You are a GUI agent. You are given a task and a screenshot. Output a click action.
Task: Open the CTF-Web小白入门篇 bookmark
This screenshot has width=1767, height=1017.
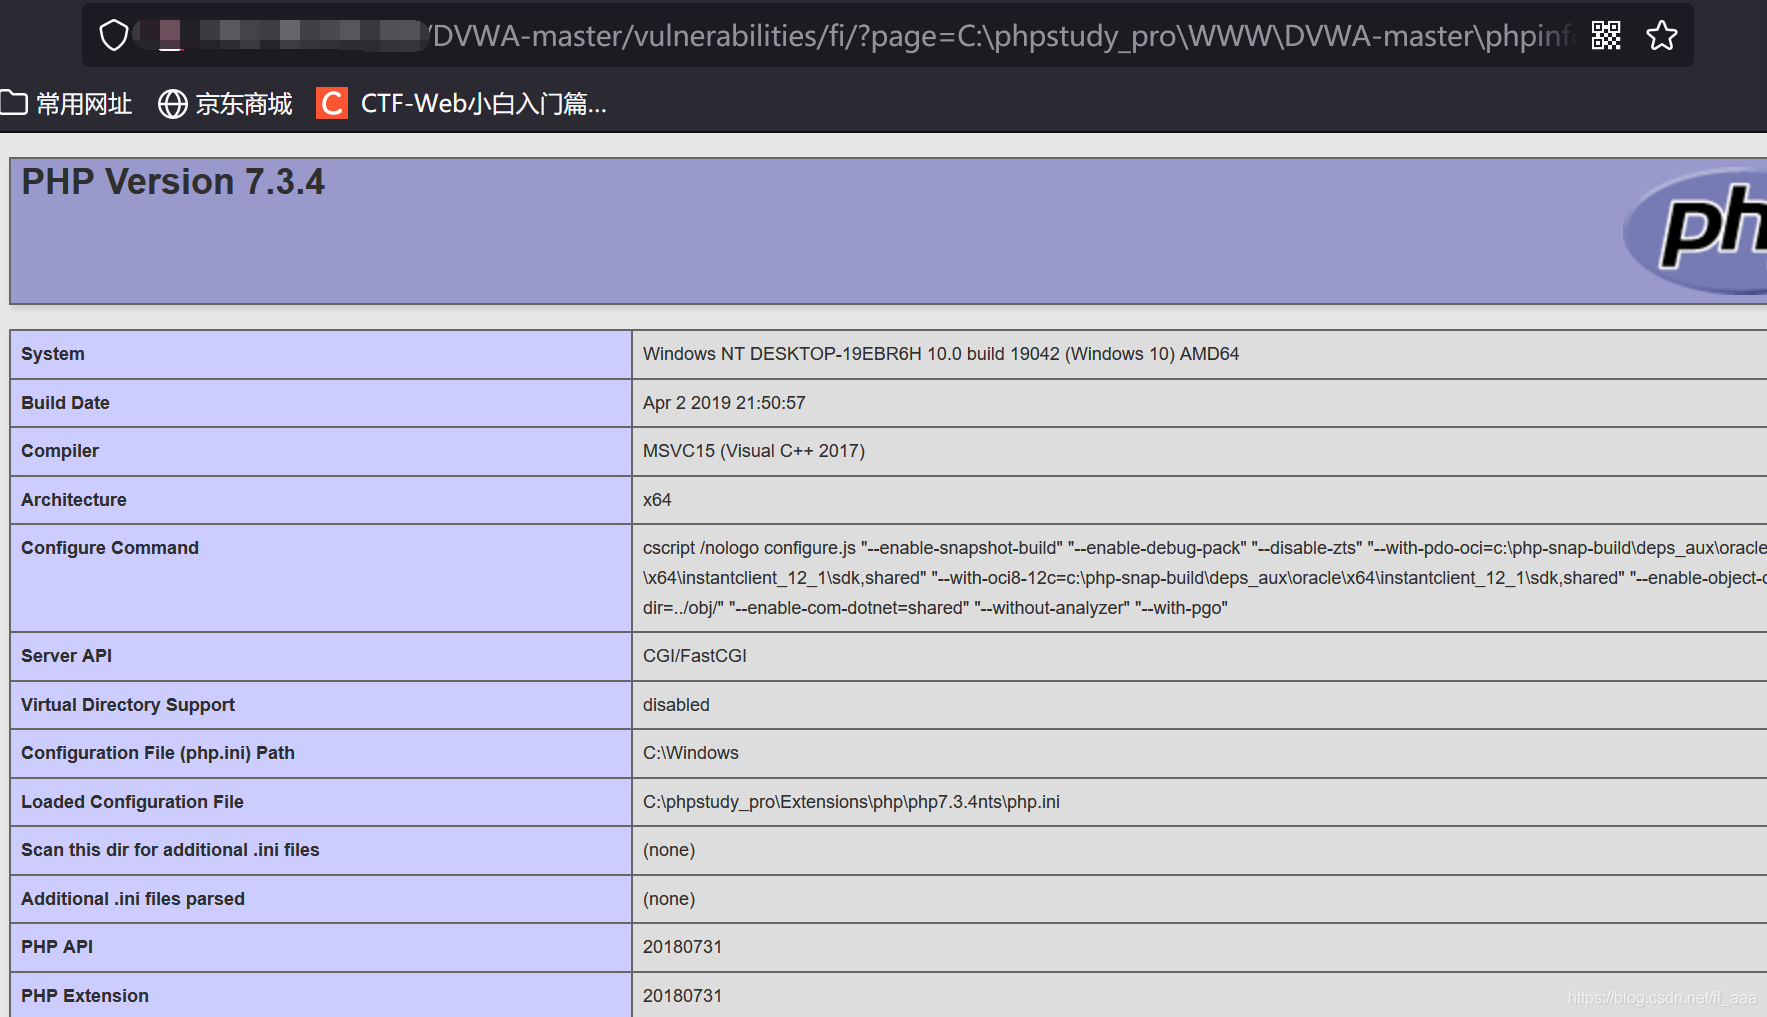tap(462, 104)
